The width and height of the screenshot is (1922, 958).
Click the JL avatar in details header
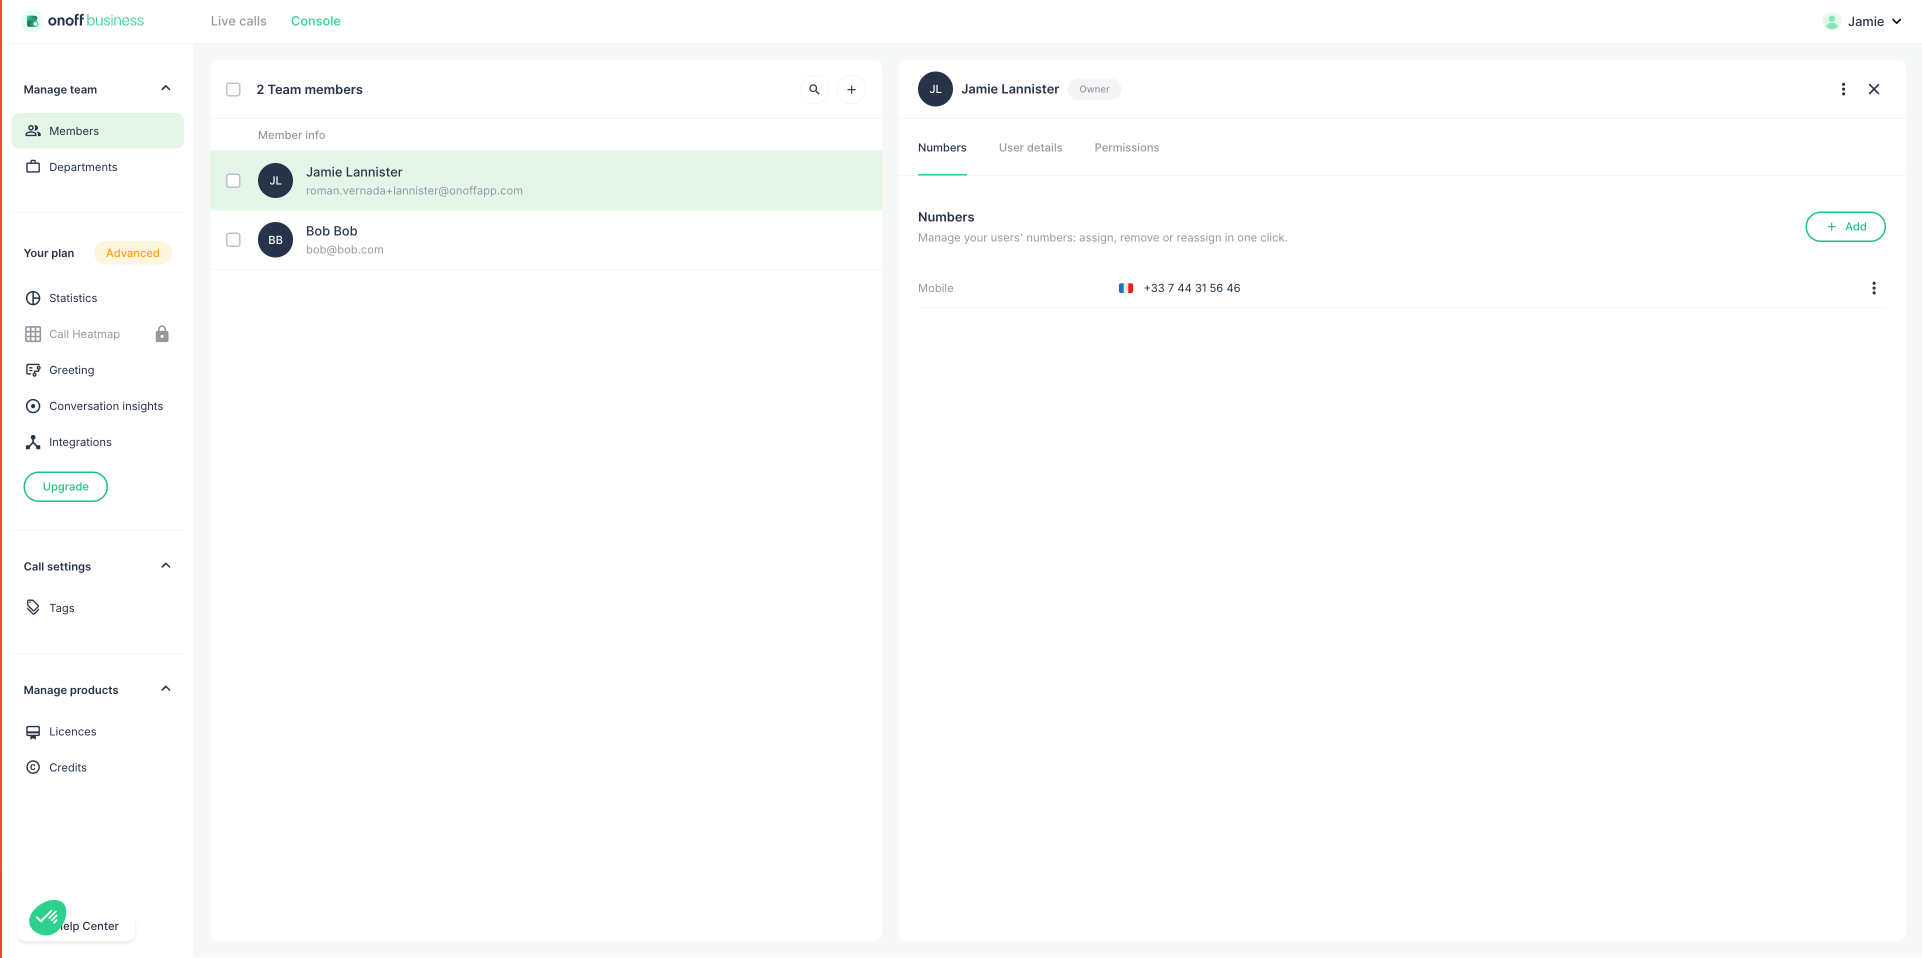click(935, 89)
